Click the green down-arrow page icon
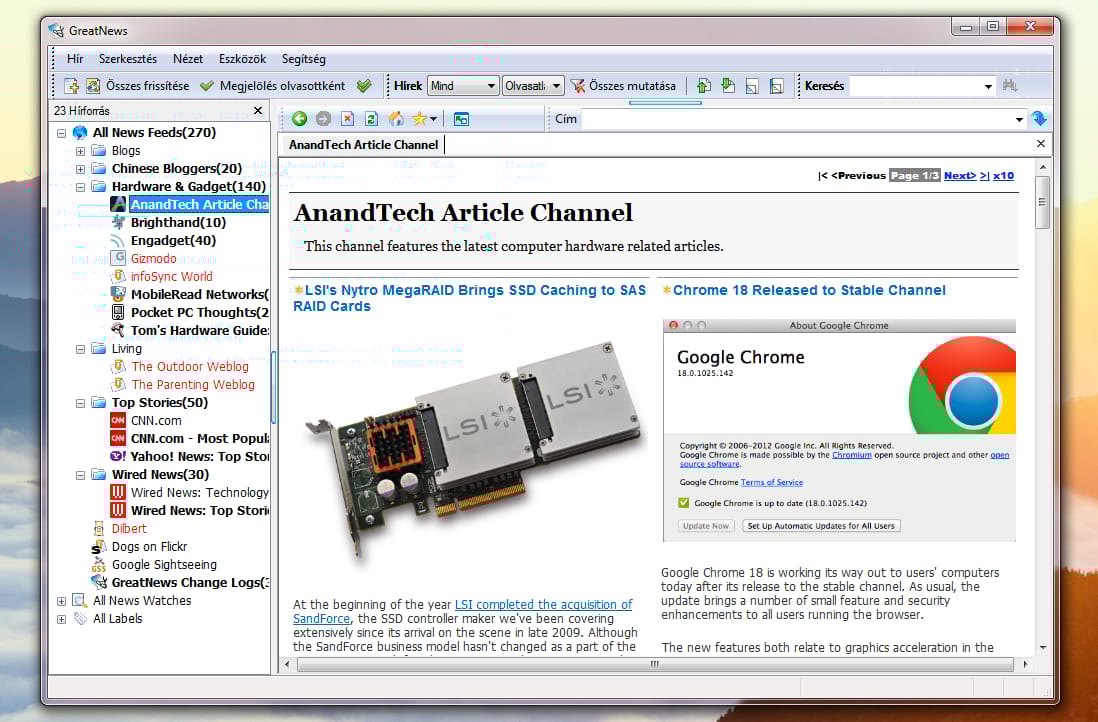This screenshot has height=722, width=1098. pos(728,85)
